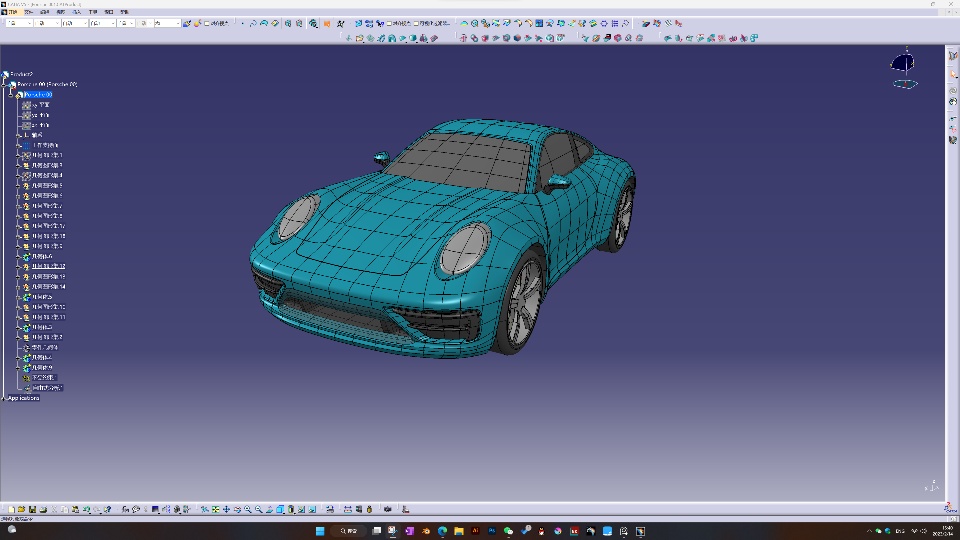960x540 pixels.
Task: Open Microsoft Edge from taskbar
Action: pos(442,531)
